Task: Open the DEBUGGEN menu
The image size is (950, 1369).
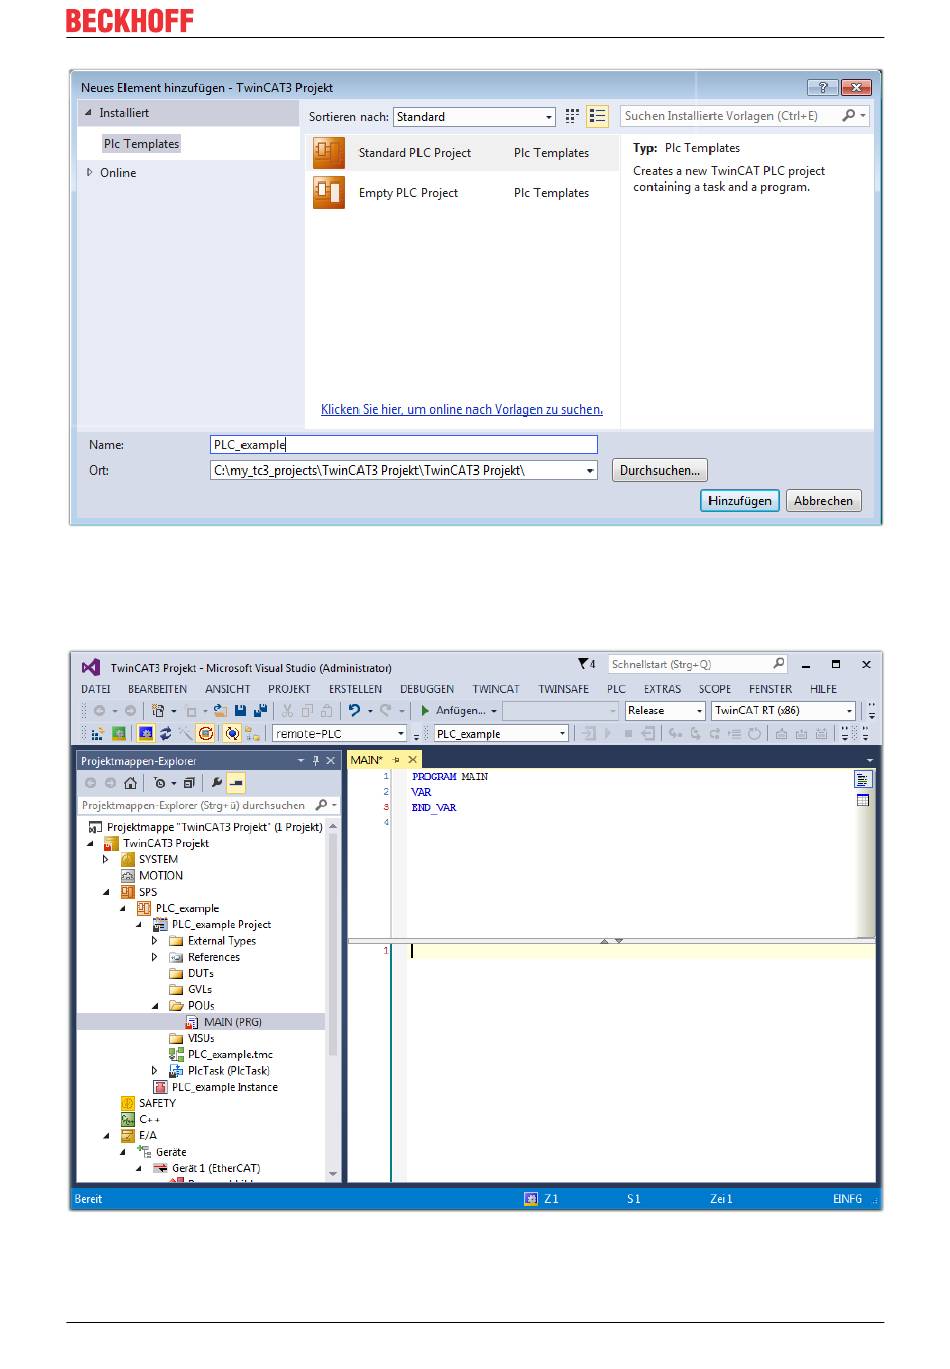Action: [x=427, y=689]
